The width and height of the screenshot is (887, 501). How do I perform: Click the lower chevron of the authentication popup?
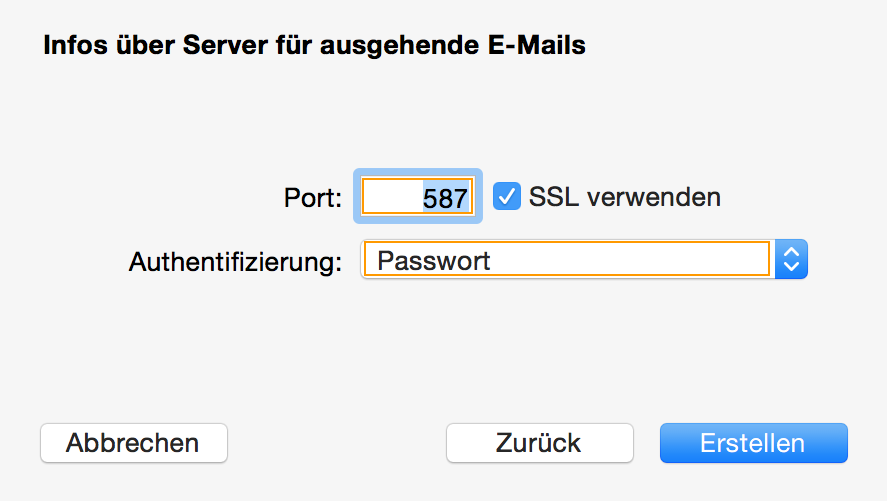pyautogui.click(x=791, y=268)
